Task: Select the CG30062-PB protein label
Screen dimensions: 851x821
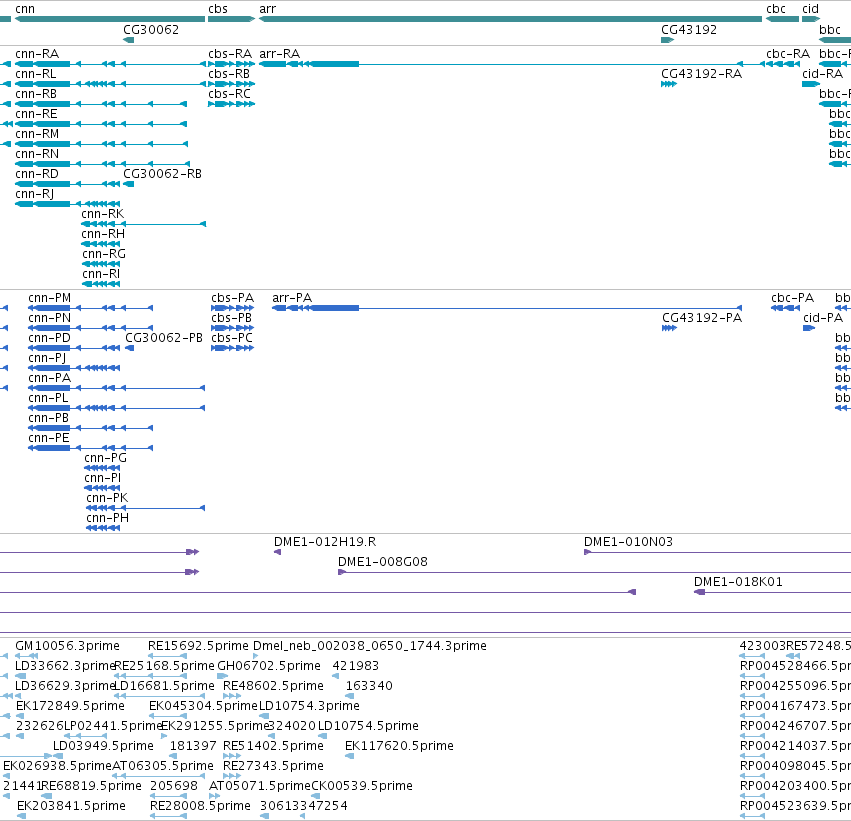Action: point(164,338)
